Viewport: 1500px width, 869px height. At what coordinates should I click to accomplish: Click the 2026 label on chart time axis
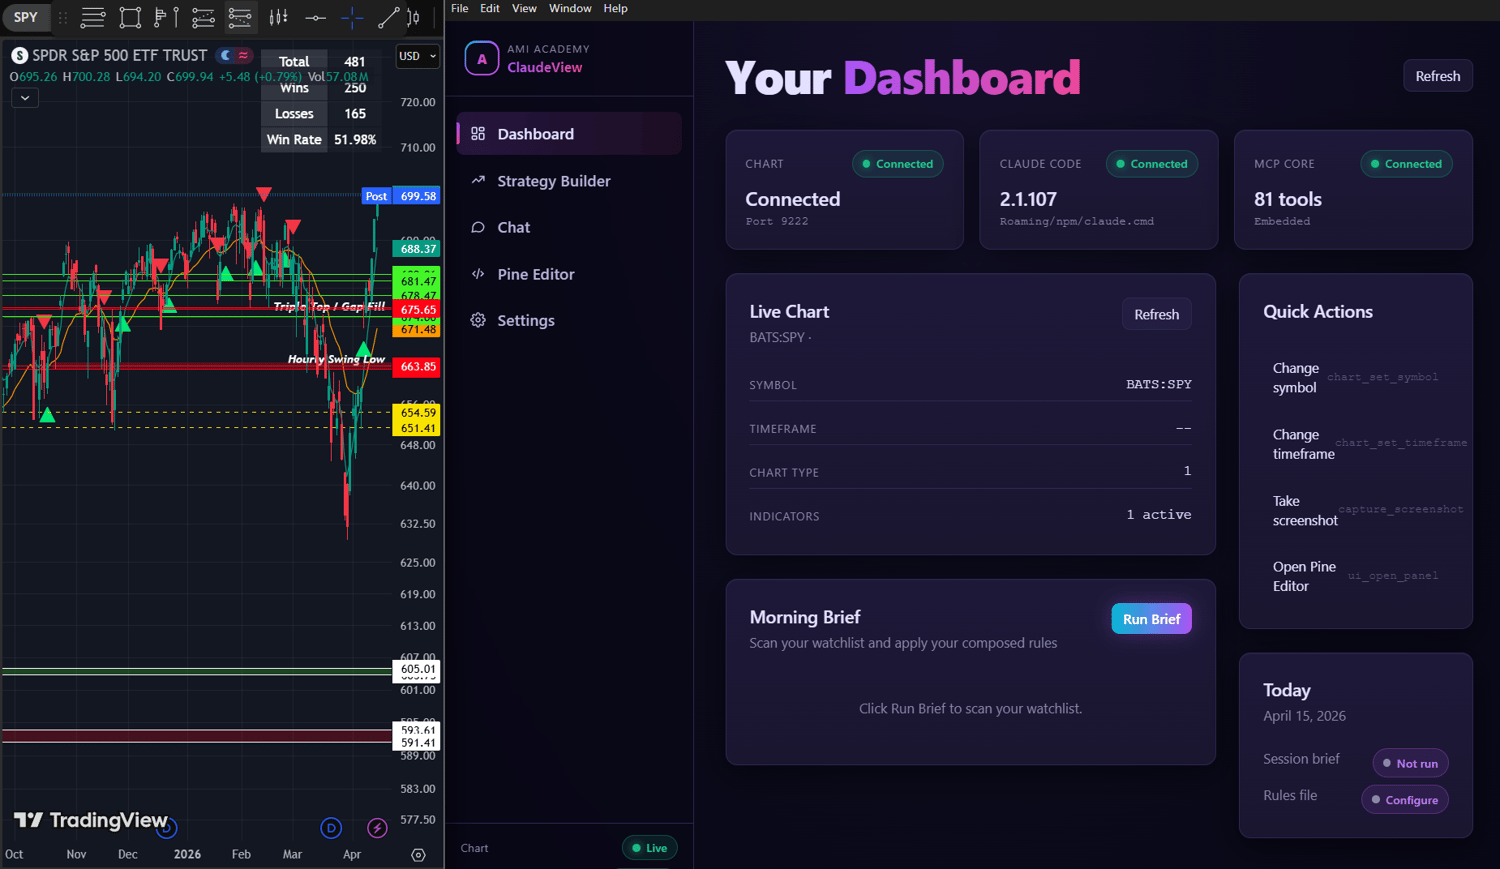point(187,855)
